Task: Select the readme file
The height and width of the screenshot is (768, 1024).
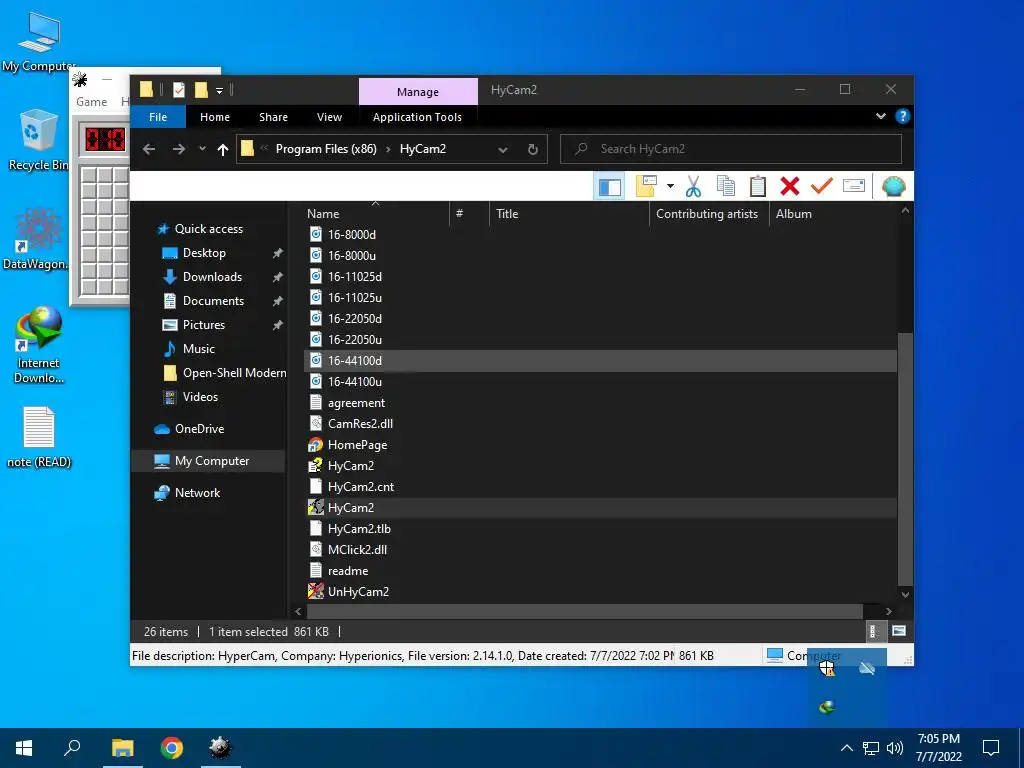Action: 347,571
